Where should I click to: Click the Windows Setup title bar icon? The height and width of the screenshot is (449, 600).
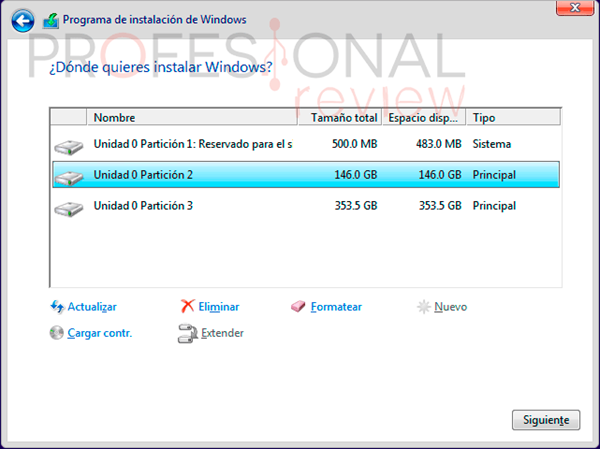point(51,21)
